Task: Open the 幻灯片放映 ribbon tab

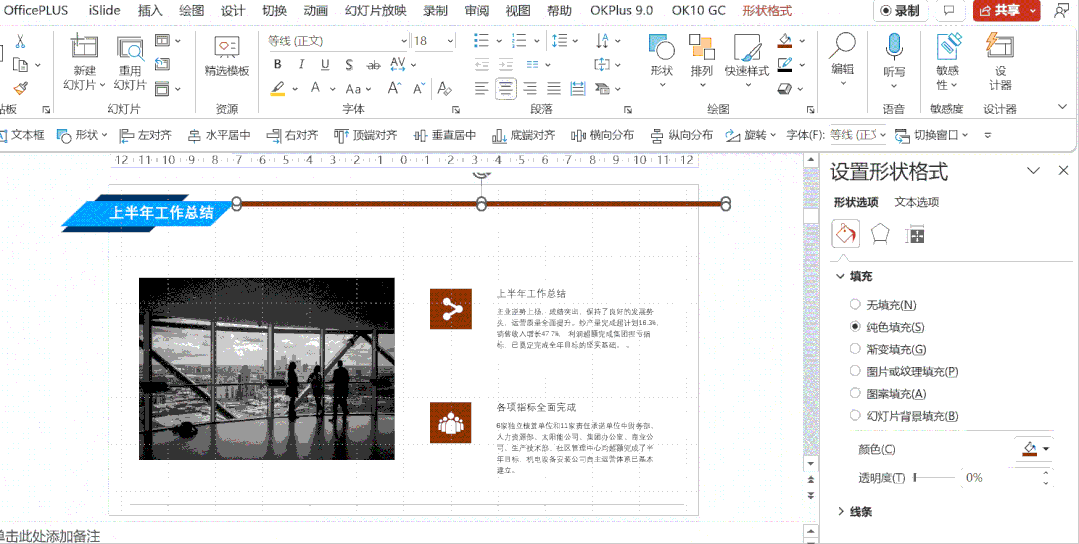Action: point(376,10)
